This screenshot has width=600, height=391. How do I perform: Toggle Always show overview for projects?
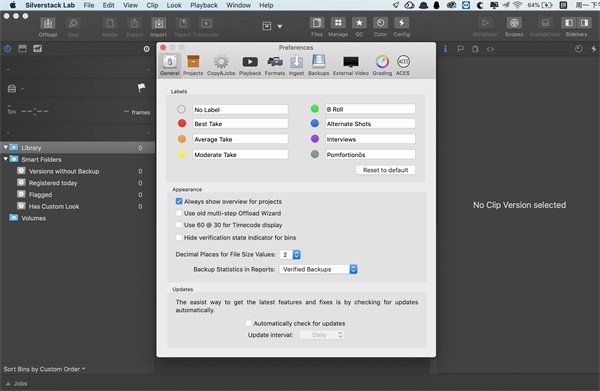(x=179, y=201)
